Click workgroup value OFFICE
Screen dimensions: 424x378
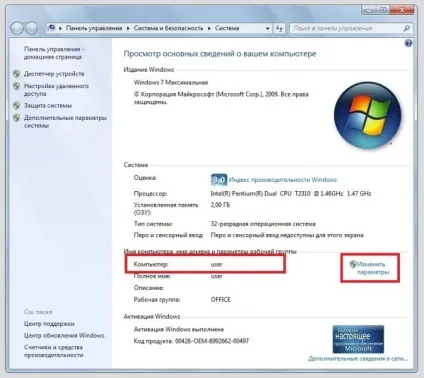(x=221, y=299)
